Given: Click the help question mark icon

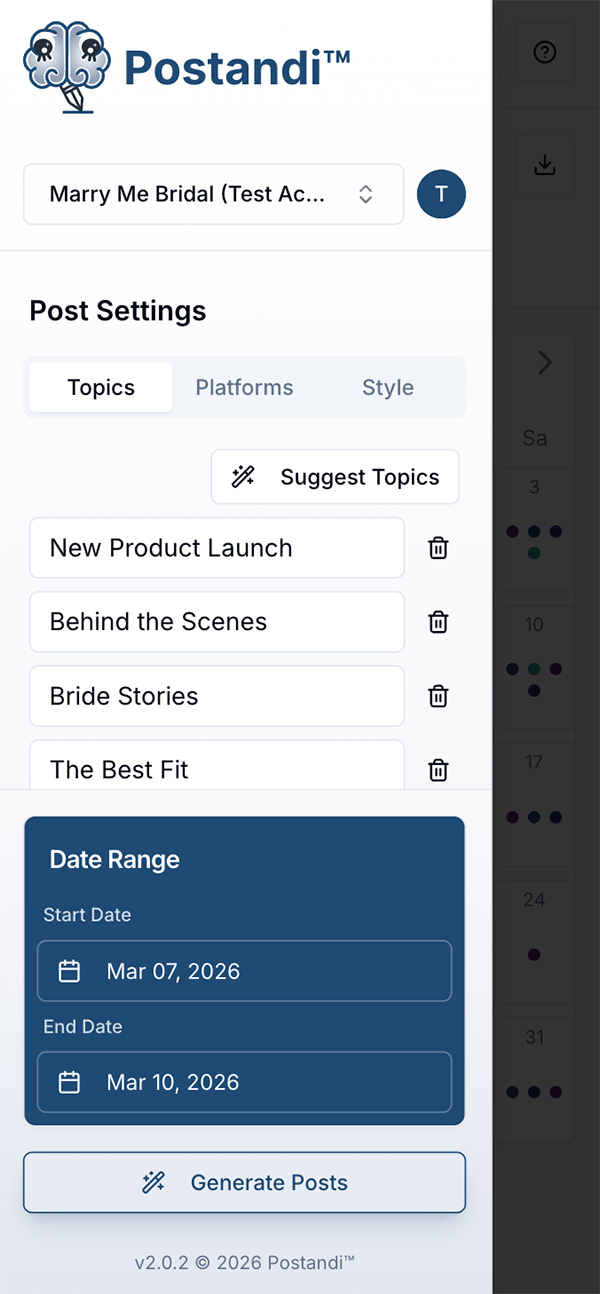Looking at the screenshot, I should (x=544, y=53).
